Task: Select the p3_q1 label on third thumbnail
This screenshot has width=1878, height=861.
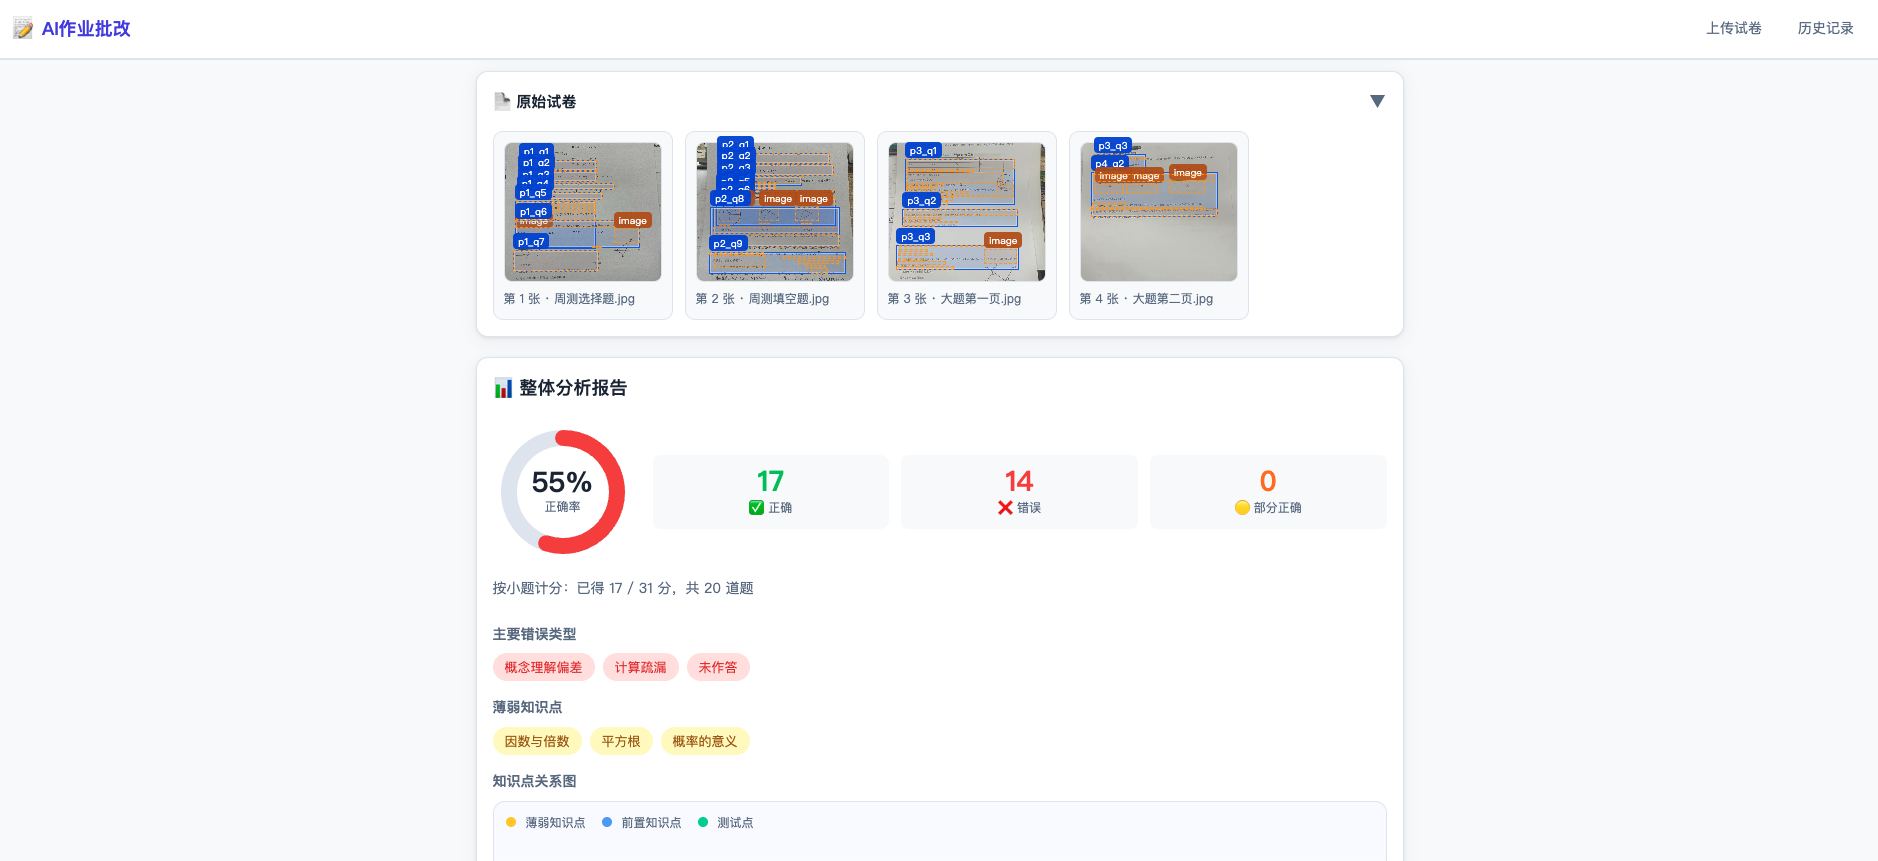Action: (x=923, y=150)
